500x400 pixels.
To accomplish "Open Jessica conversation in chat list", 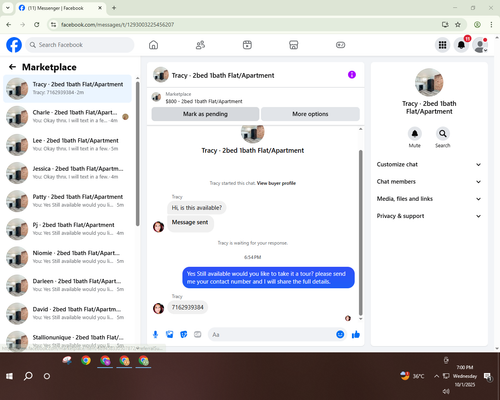I will point(67,173).
